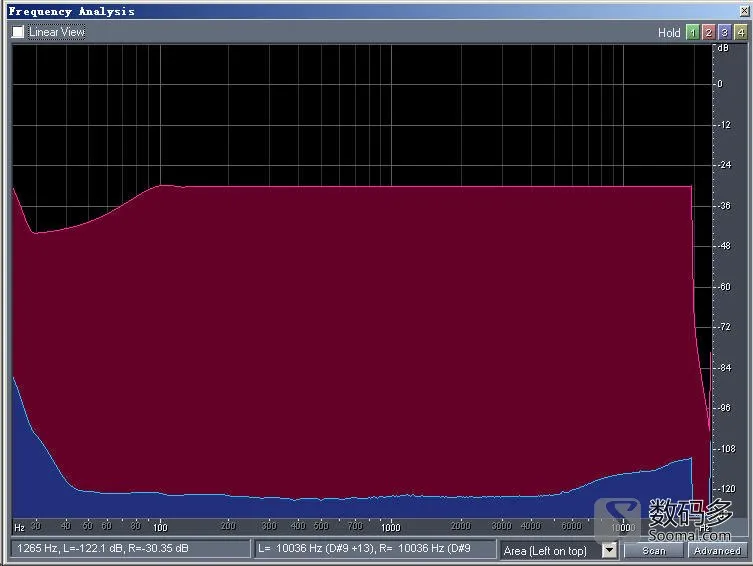The height and width of the screenshot is (566, 753).
Task: Open the Advanced options button
Action: (x=717, y=550)
